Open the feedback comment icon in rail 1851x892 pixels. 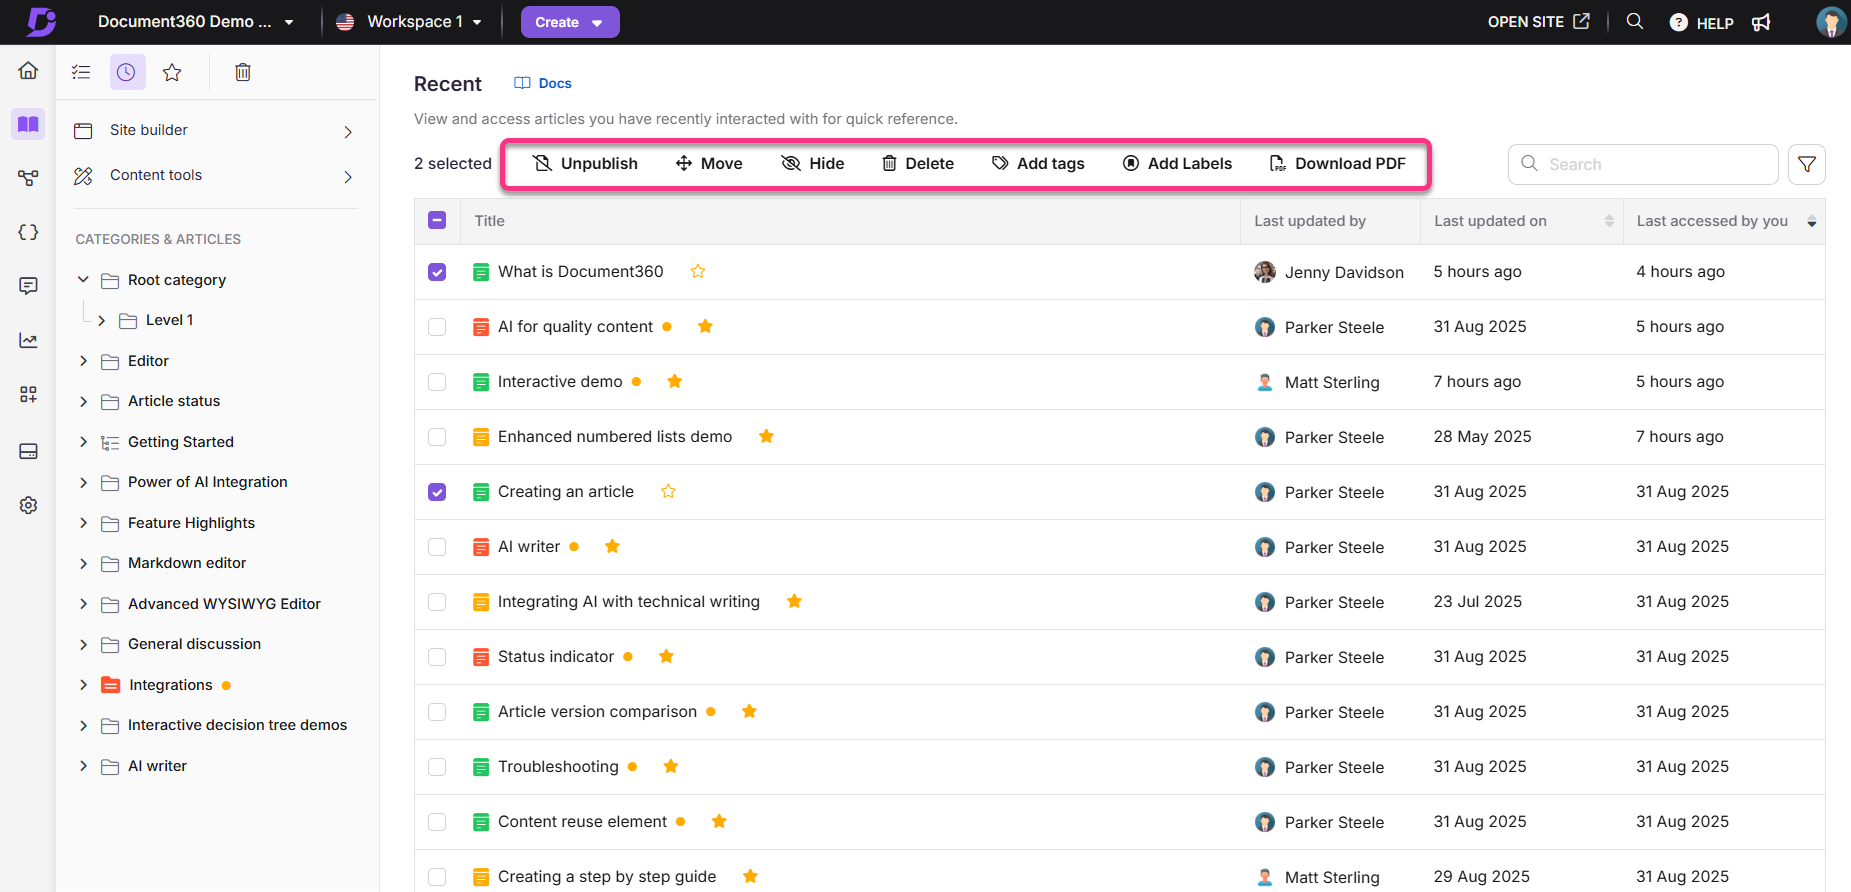pos(28,286)
